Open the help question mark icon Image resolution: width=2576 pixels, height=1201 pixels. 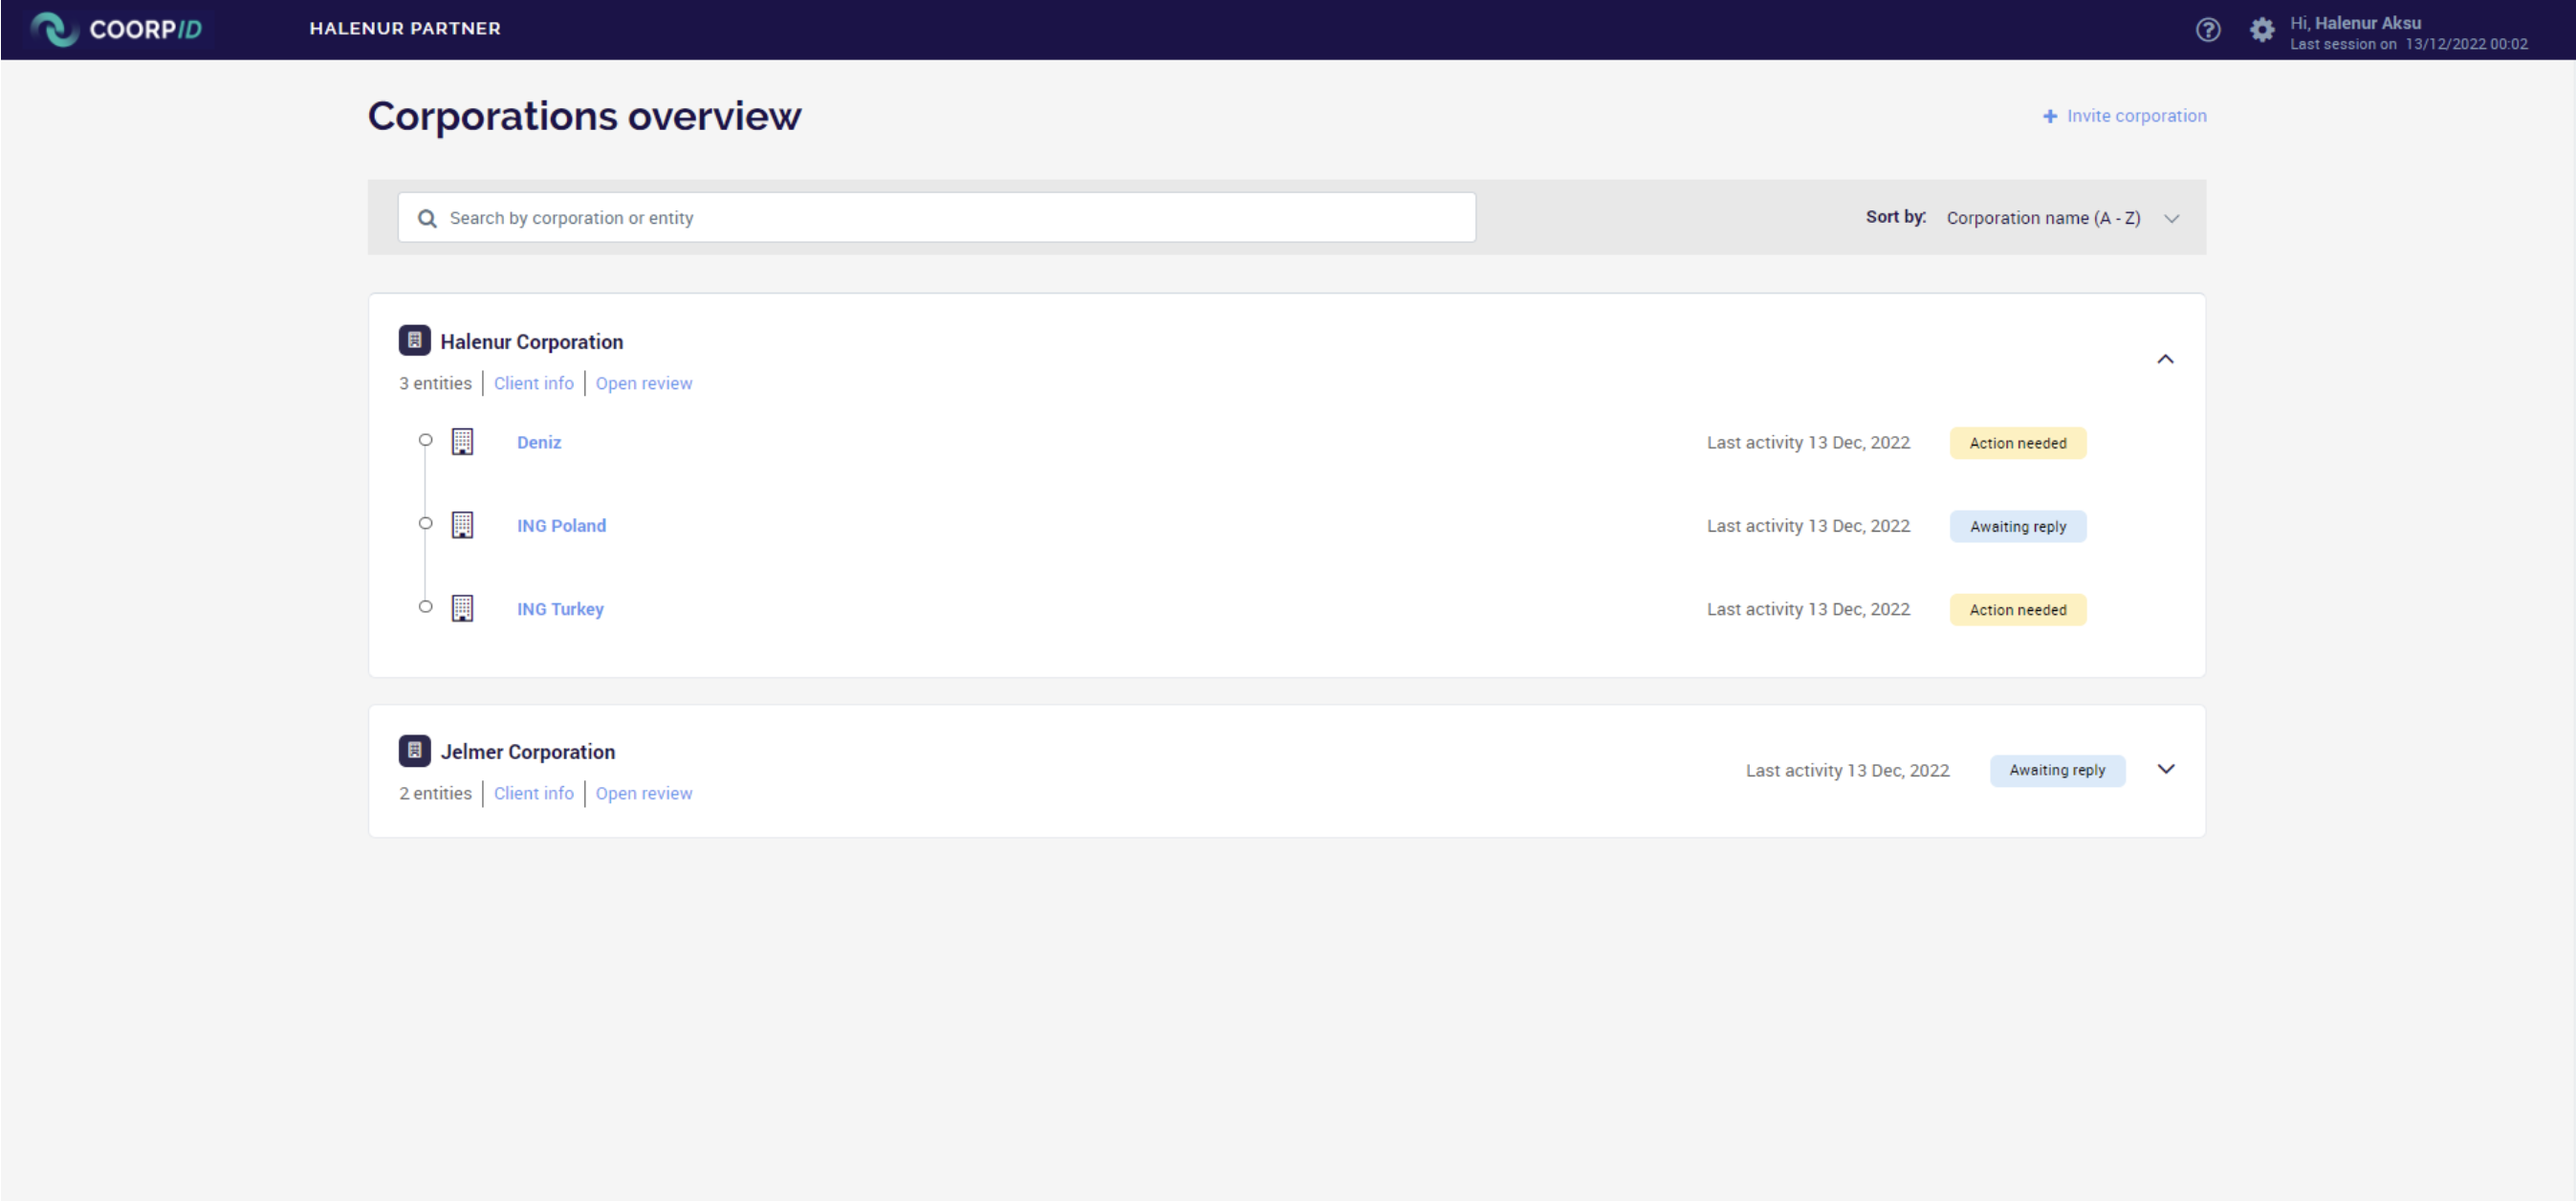(x=2208, y=30)
